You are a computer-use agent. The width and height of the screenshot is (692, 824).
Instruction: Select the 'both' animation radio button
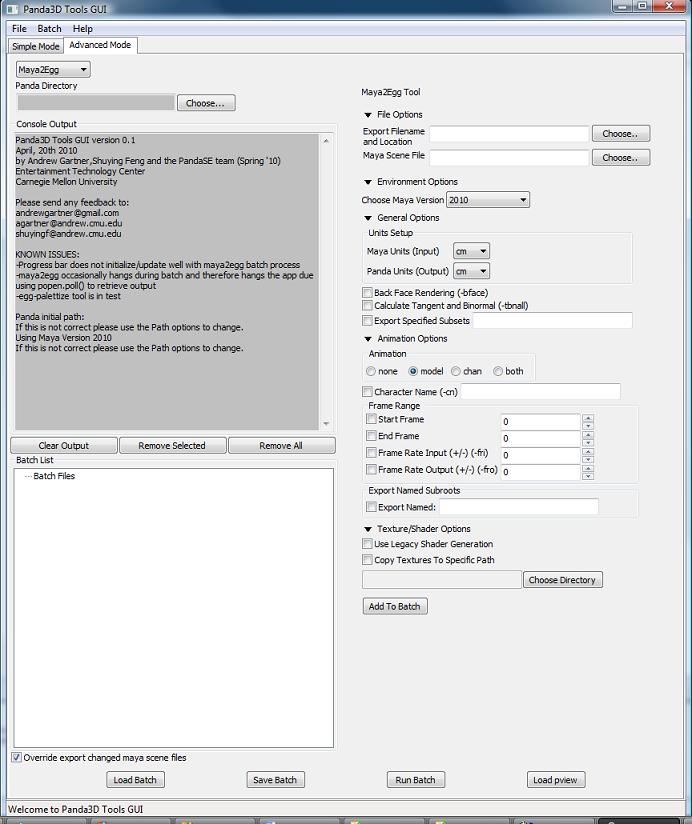[x=498, y=371]
